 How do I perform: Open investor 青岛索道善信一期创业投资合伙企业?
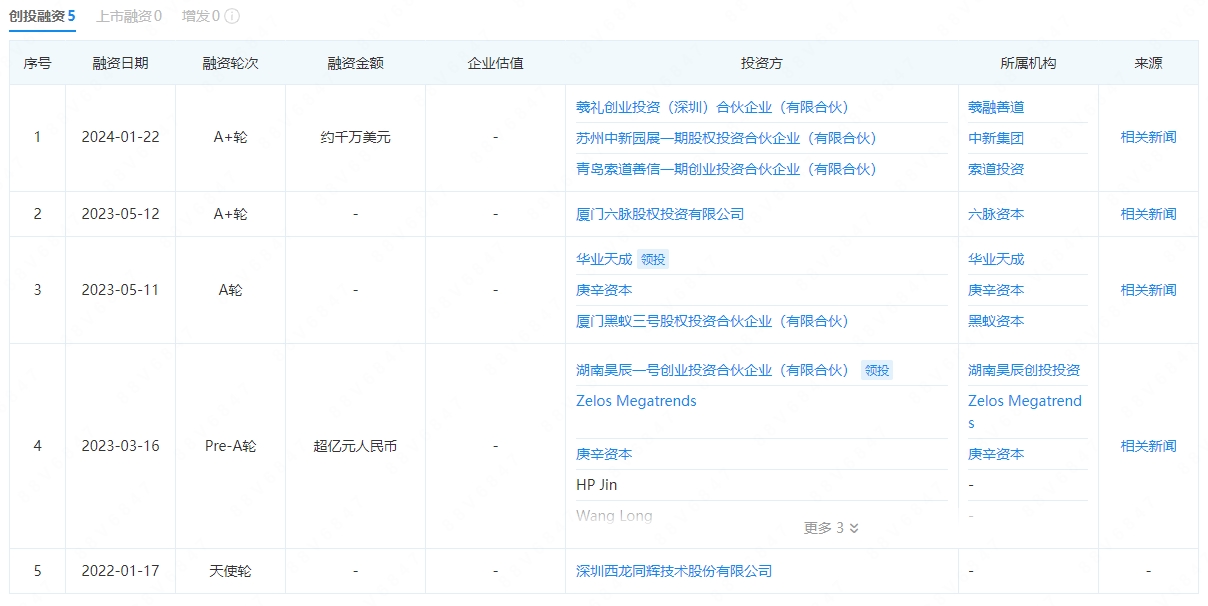pyautogui.click(x=726, y=169)
